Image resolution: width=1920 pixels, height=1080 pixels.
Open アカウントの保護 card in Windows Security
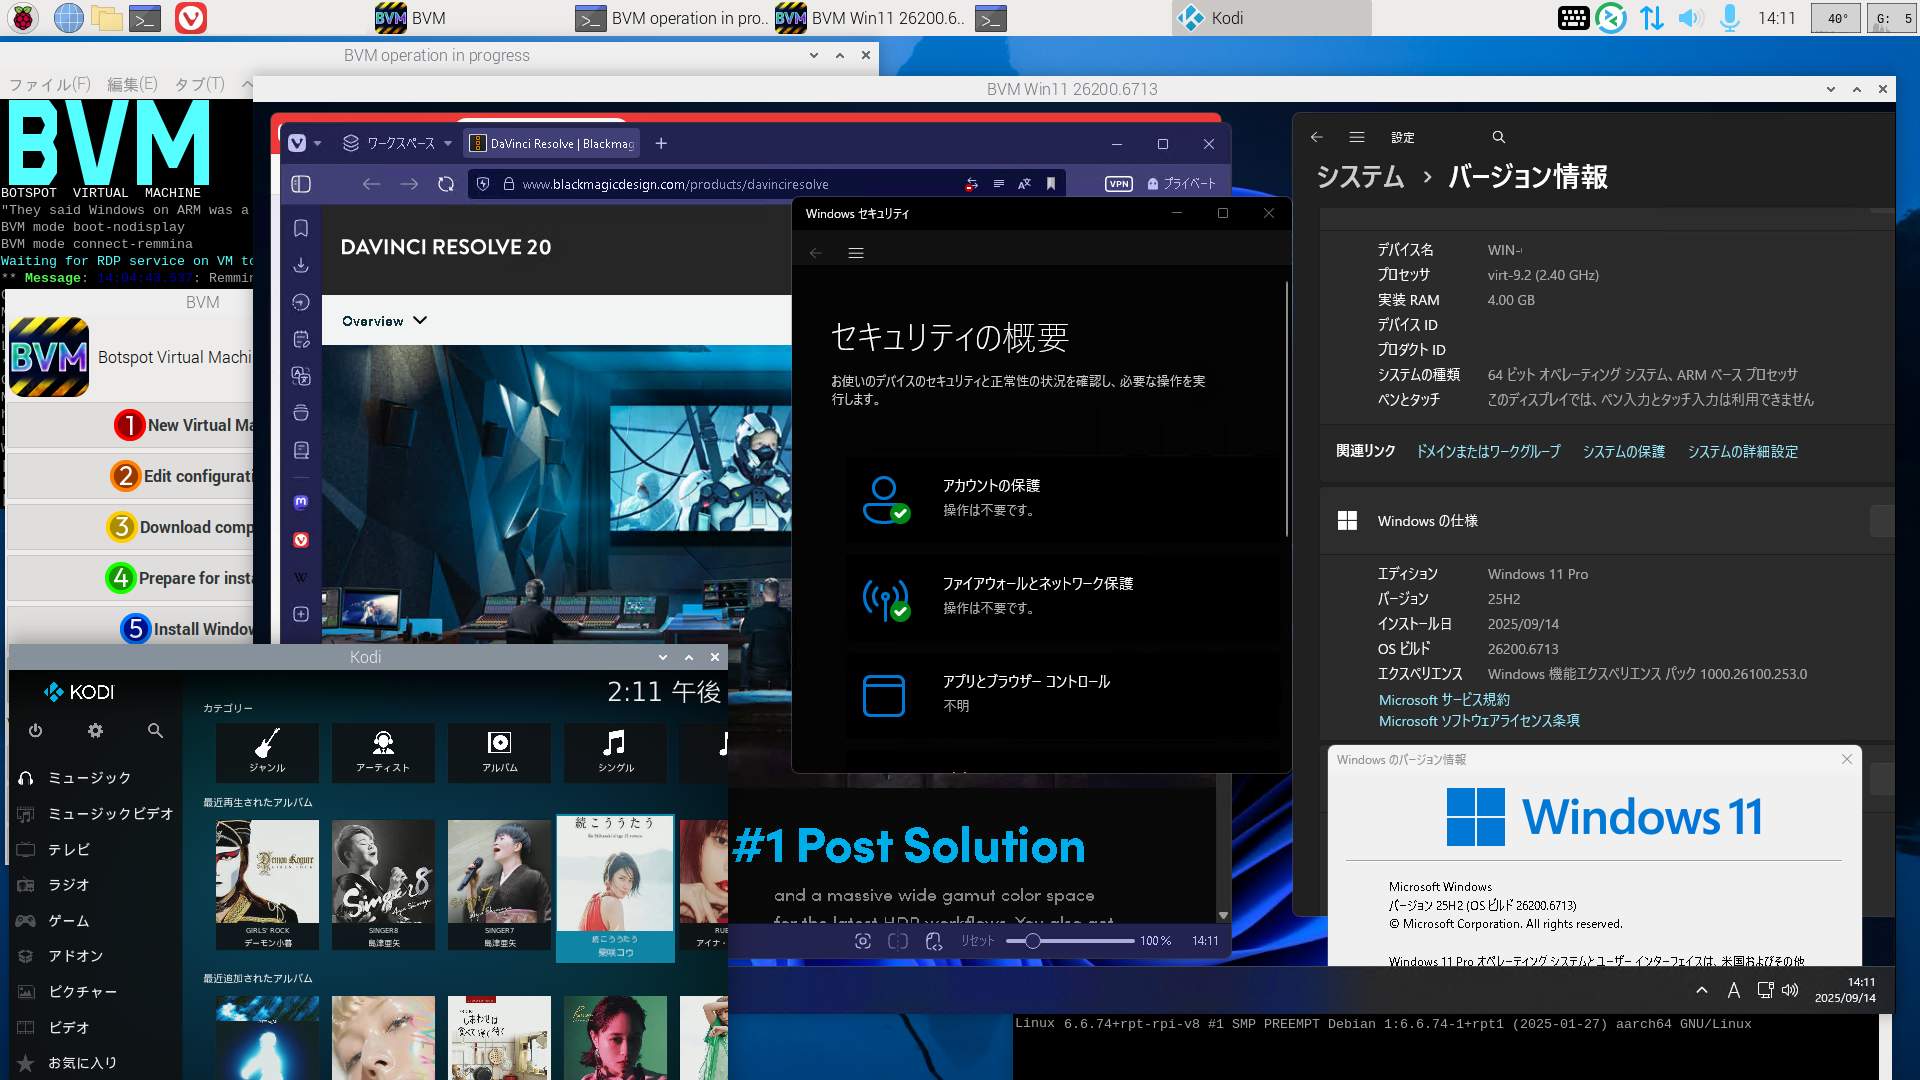[x=1062, y=498]
